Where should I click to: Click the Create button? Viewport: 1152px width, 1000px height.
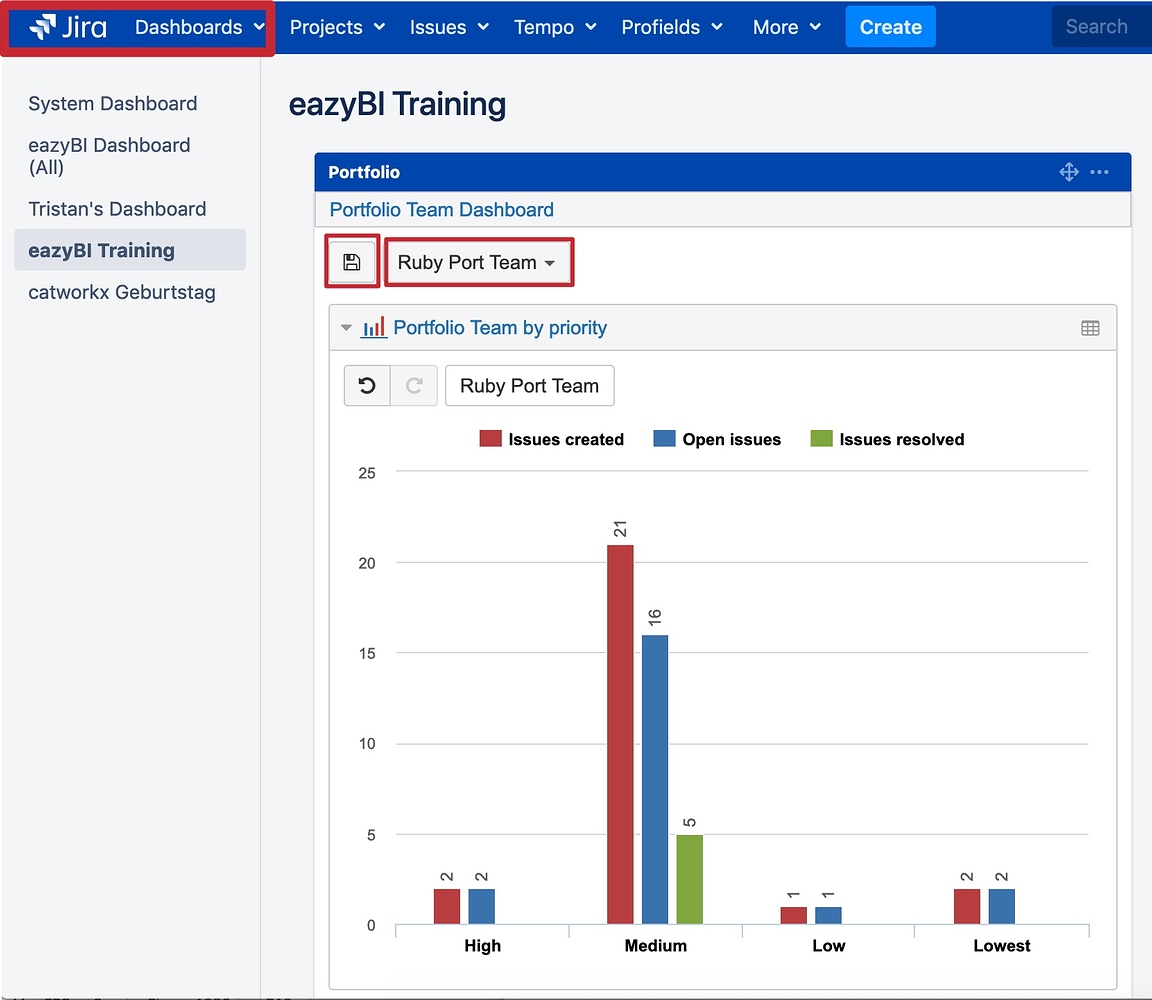pos(890,26)
